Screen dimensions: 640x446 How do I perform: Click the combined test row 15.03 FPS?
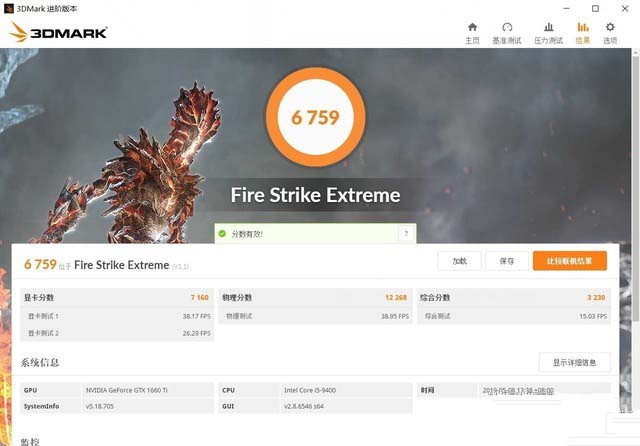(514, 316)
